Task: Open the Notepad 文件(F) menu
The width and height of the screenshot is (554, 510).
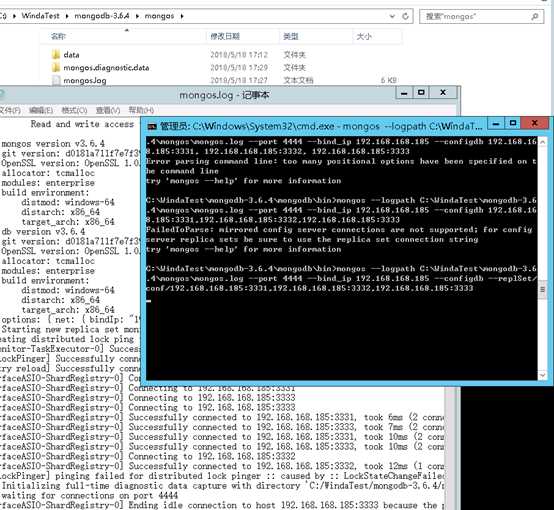Action: click(x=10, y=110)
